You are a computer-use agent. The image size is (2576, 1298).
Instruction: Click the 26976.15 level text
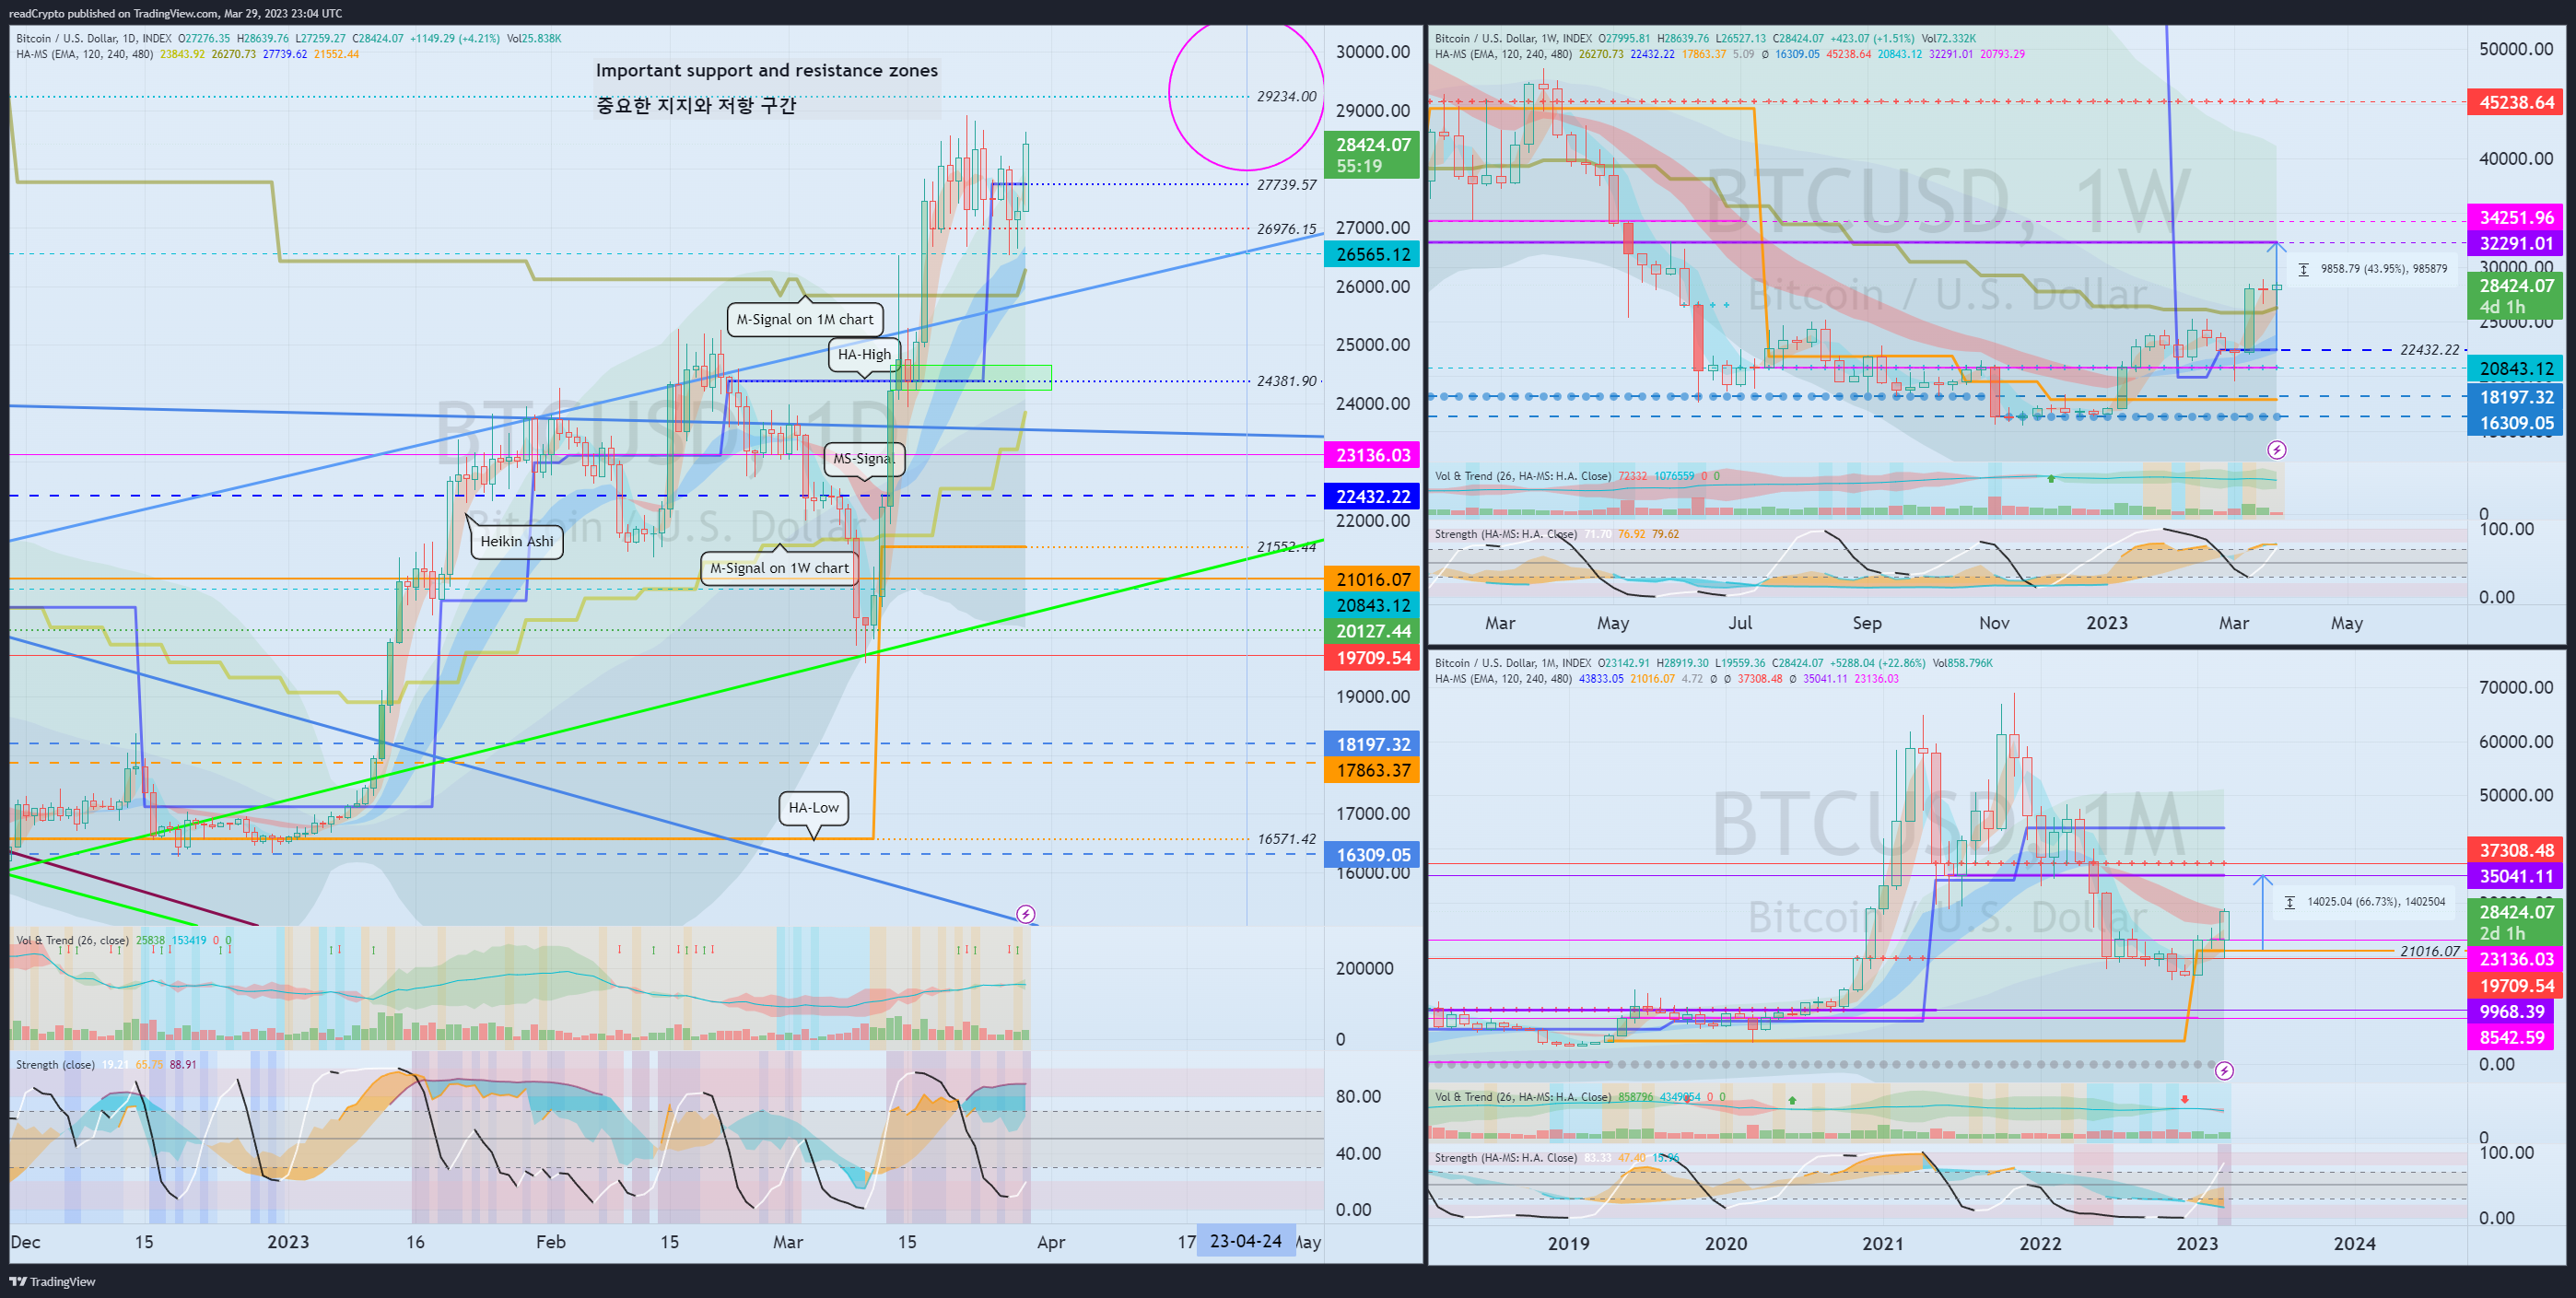1286,228
